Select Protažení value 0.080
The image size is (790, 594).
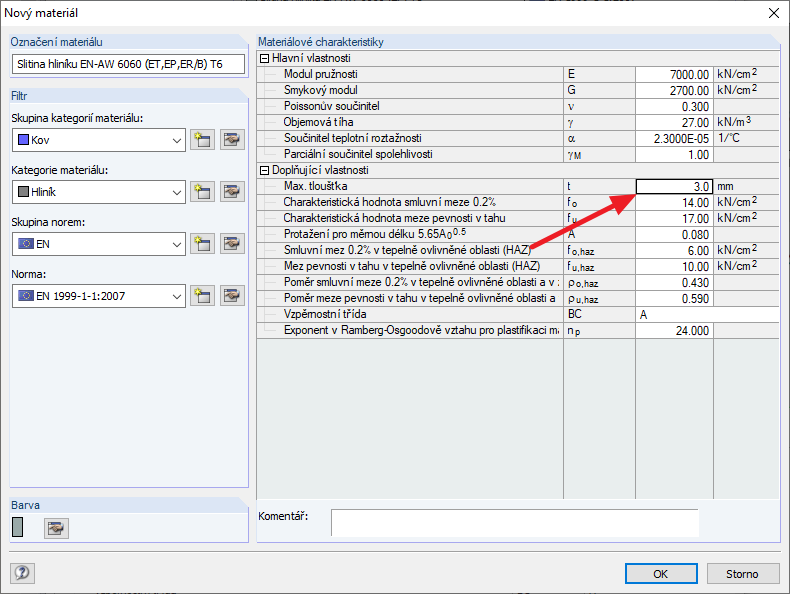tap(674, 235)
